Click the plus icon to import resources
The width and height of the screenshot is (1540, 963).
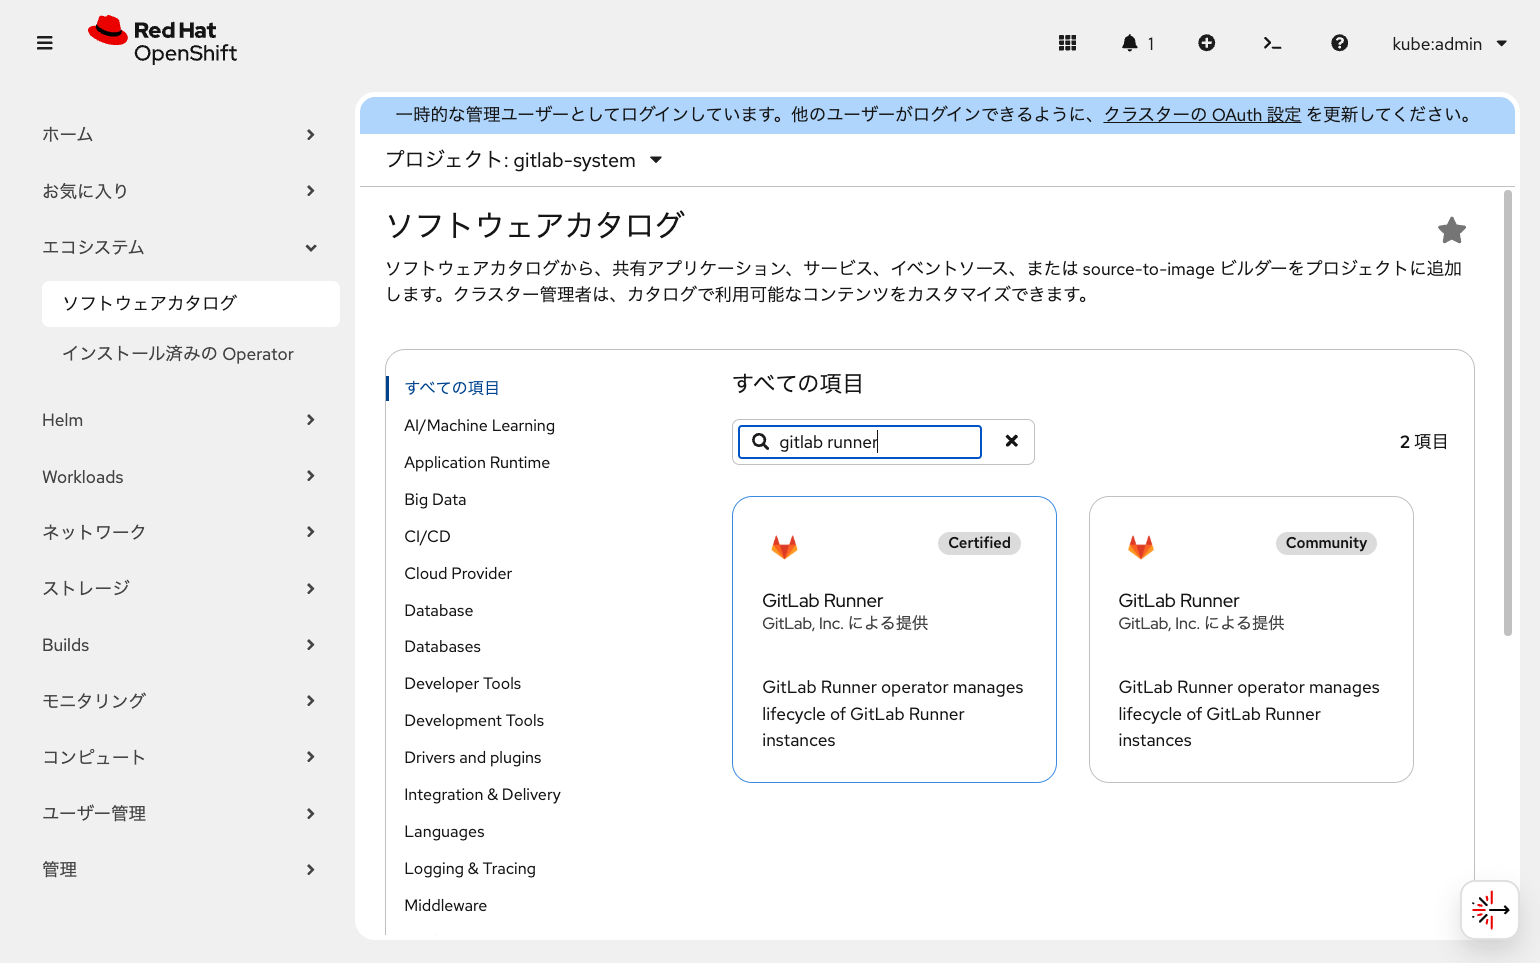tap(1206, 43)
